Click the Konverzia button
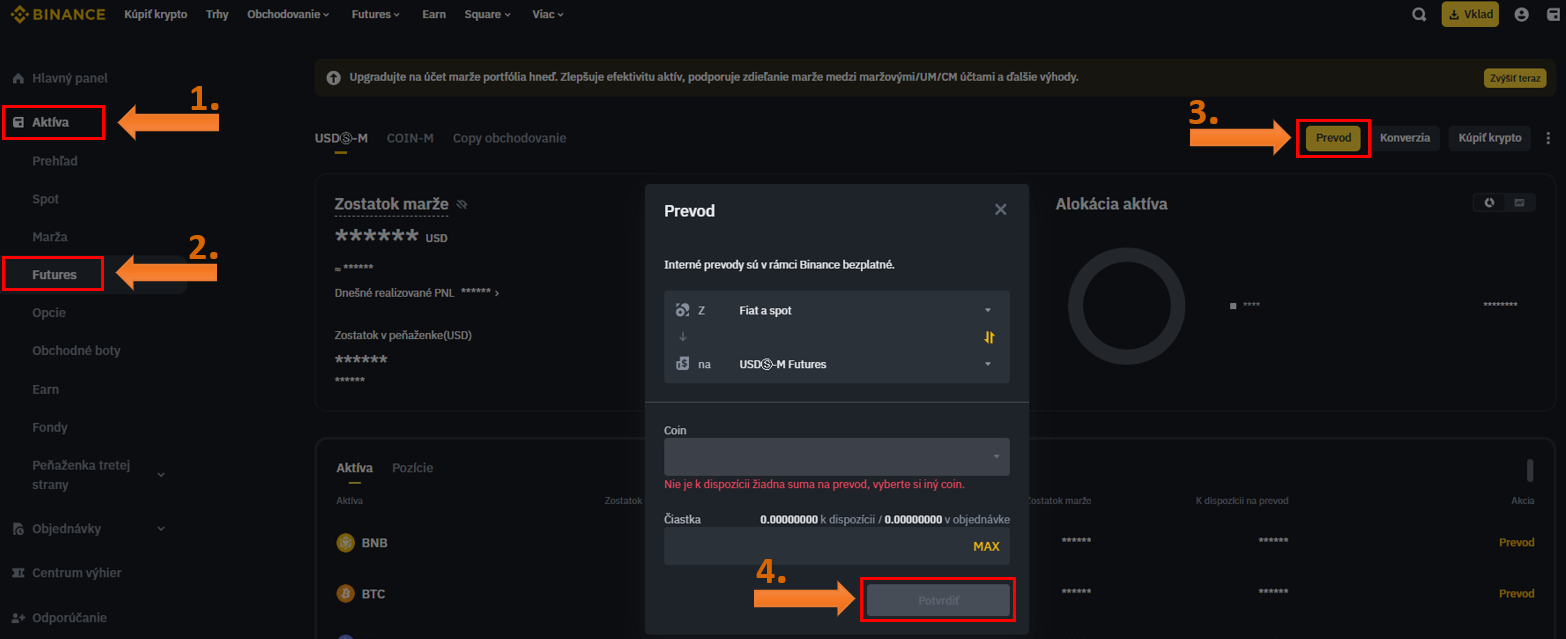 coord(1404,138)
